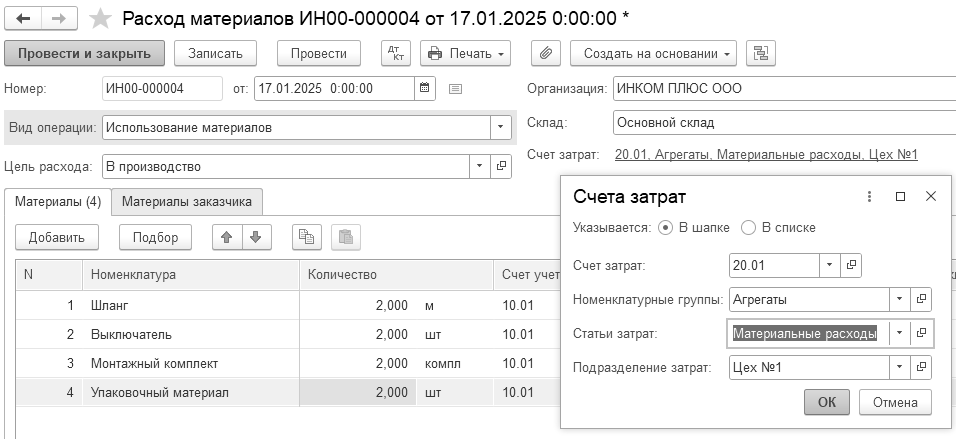Show Дт/Кт postings for the document
This screenshot has height=439, width=956.
[396, 54]
